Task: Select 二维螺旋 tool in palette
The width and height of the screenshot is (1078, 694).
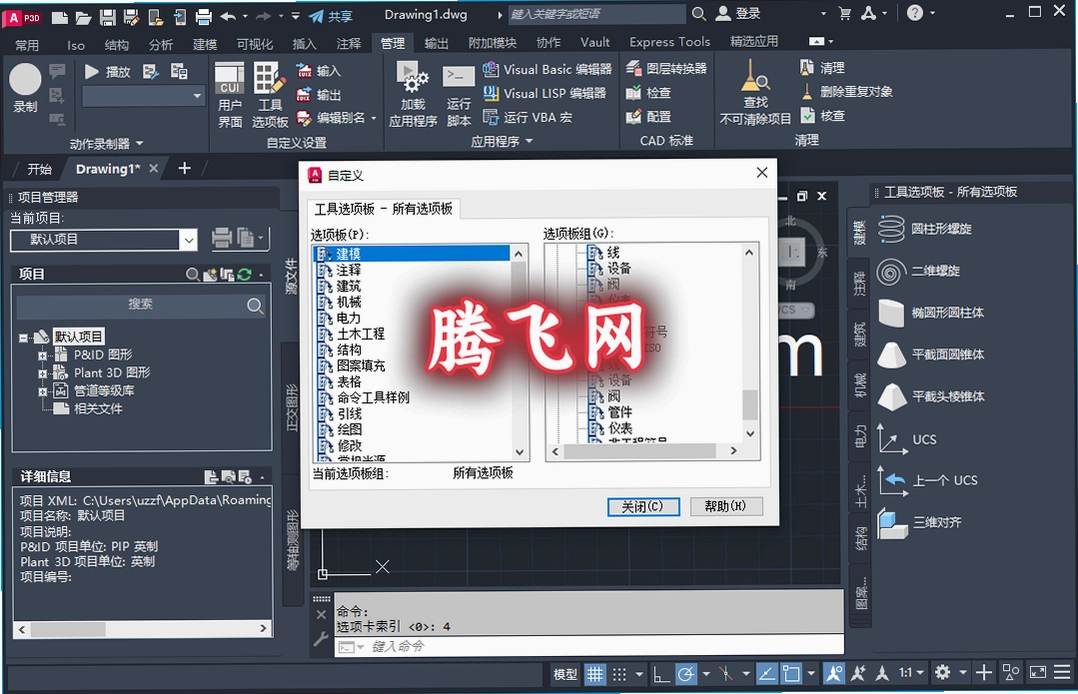Action: [918, 271]
